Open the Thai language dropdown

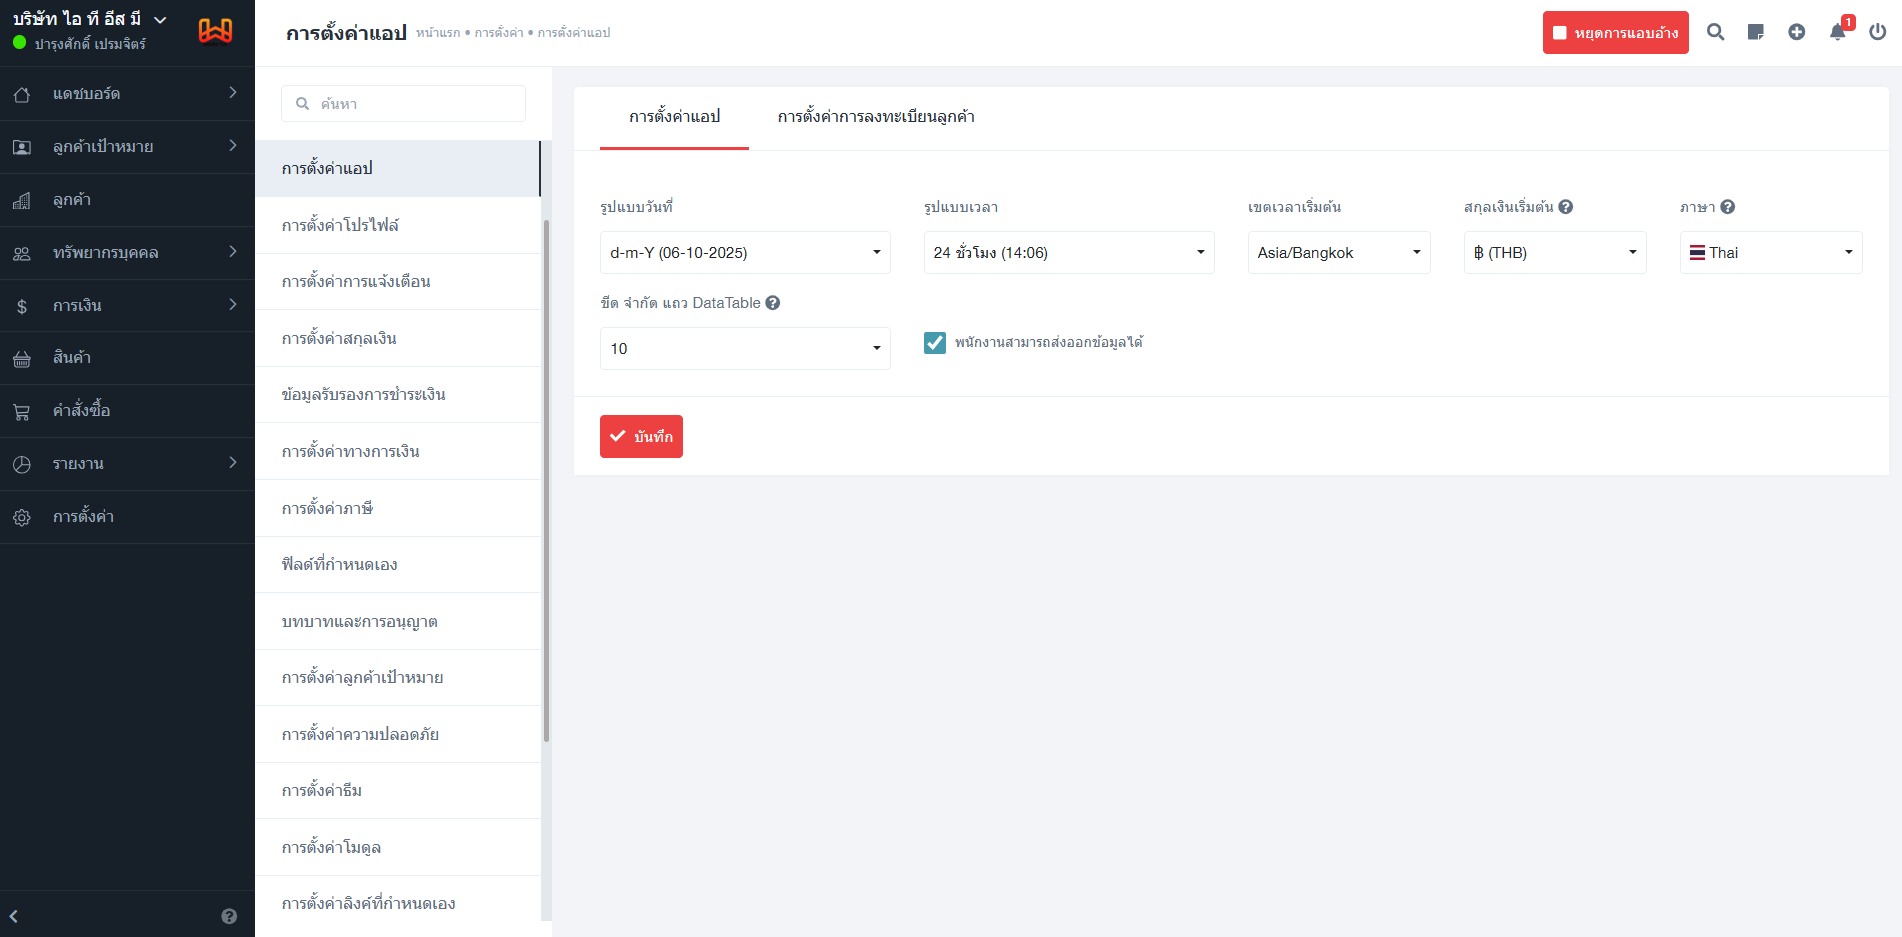tap(1770, 253)
